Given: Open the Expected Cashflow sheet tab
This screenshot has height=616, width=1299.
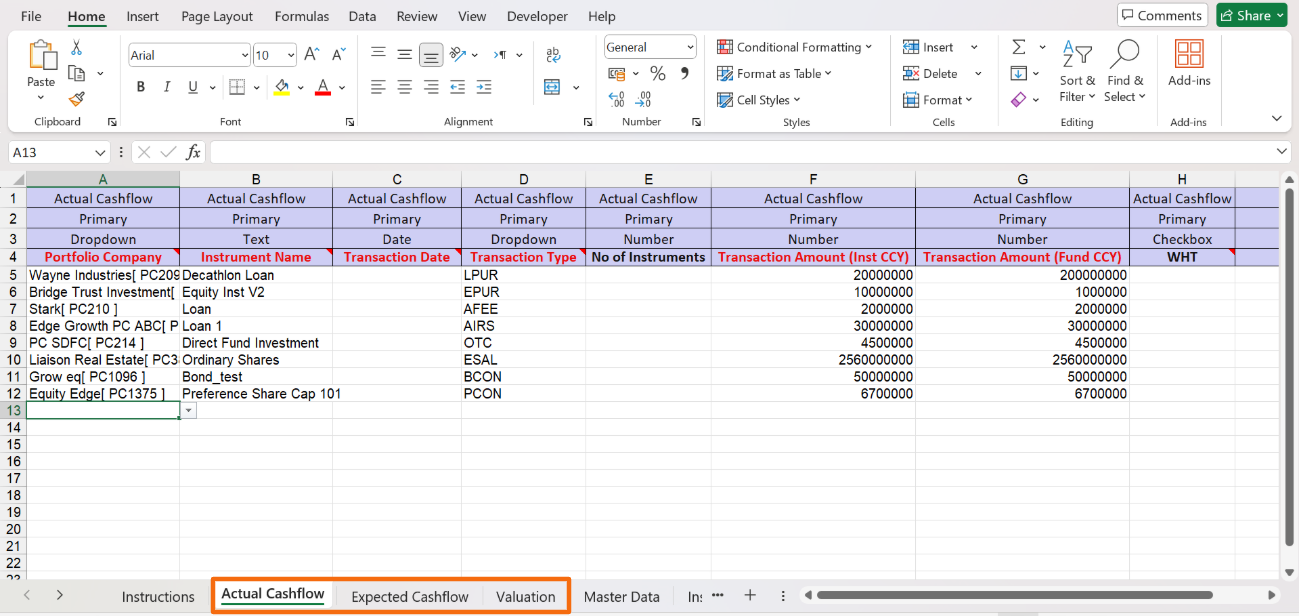Looking at the screenshot, I should coord(409,596).
